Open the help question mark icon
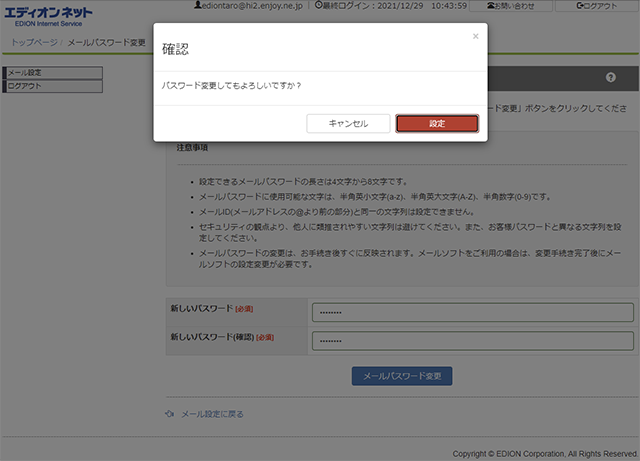Screen dimensions: 640x461 pos(611,77)
